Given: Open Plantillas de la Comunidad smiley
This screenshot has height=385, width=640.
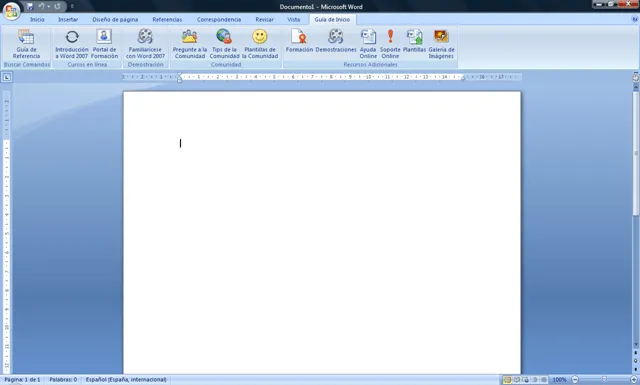Looking at the screenshot, I should pos(260,44).
